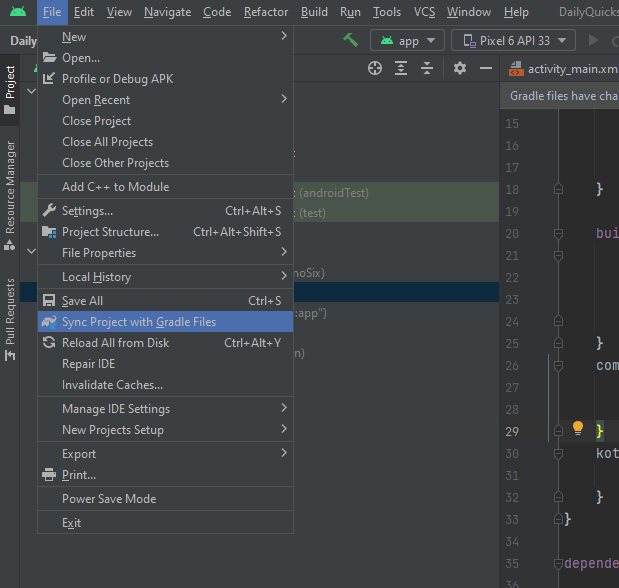The width and height of the screenshot is (619, 588).
Task: Click the green hammer Make Project icon
Action: tap(350, 40)
